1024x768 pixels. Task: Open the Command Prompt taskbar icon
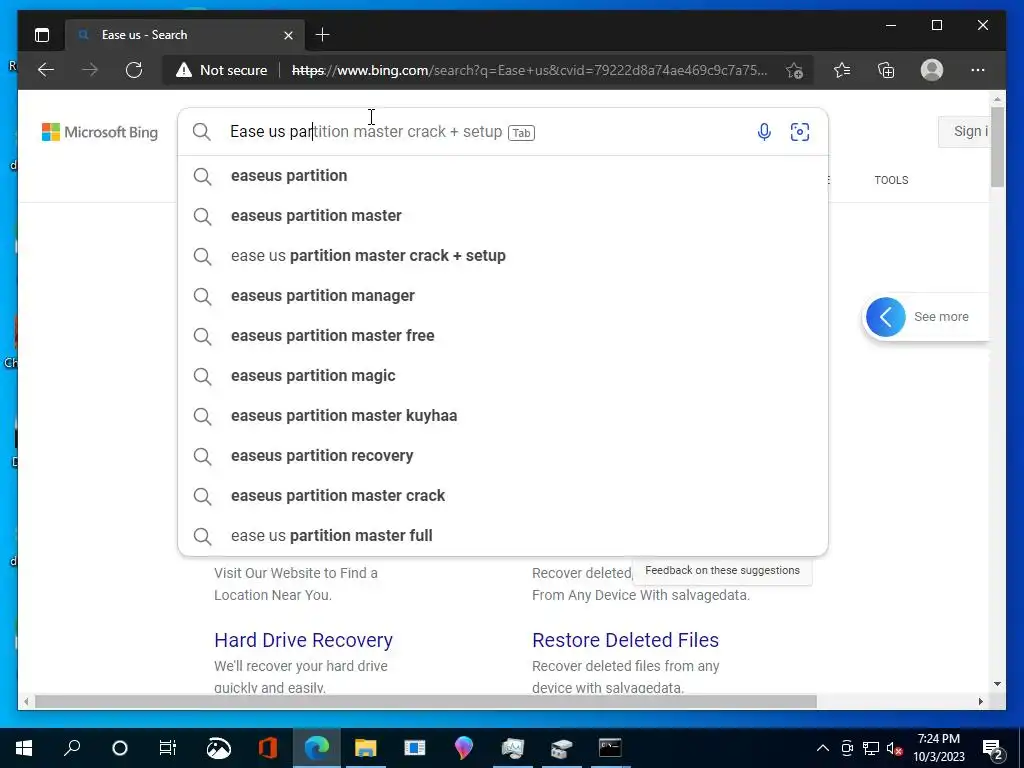tap(610, 748)
